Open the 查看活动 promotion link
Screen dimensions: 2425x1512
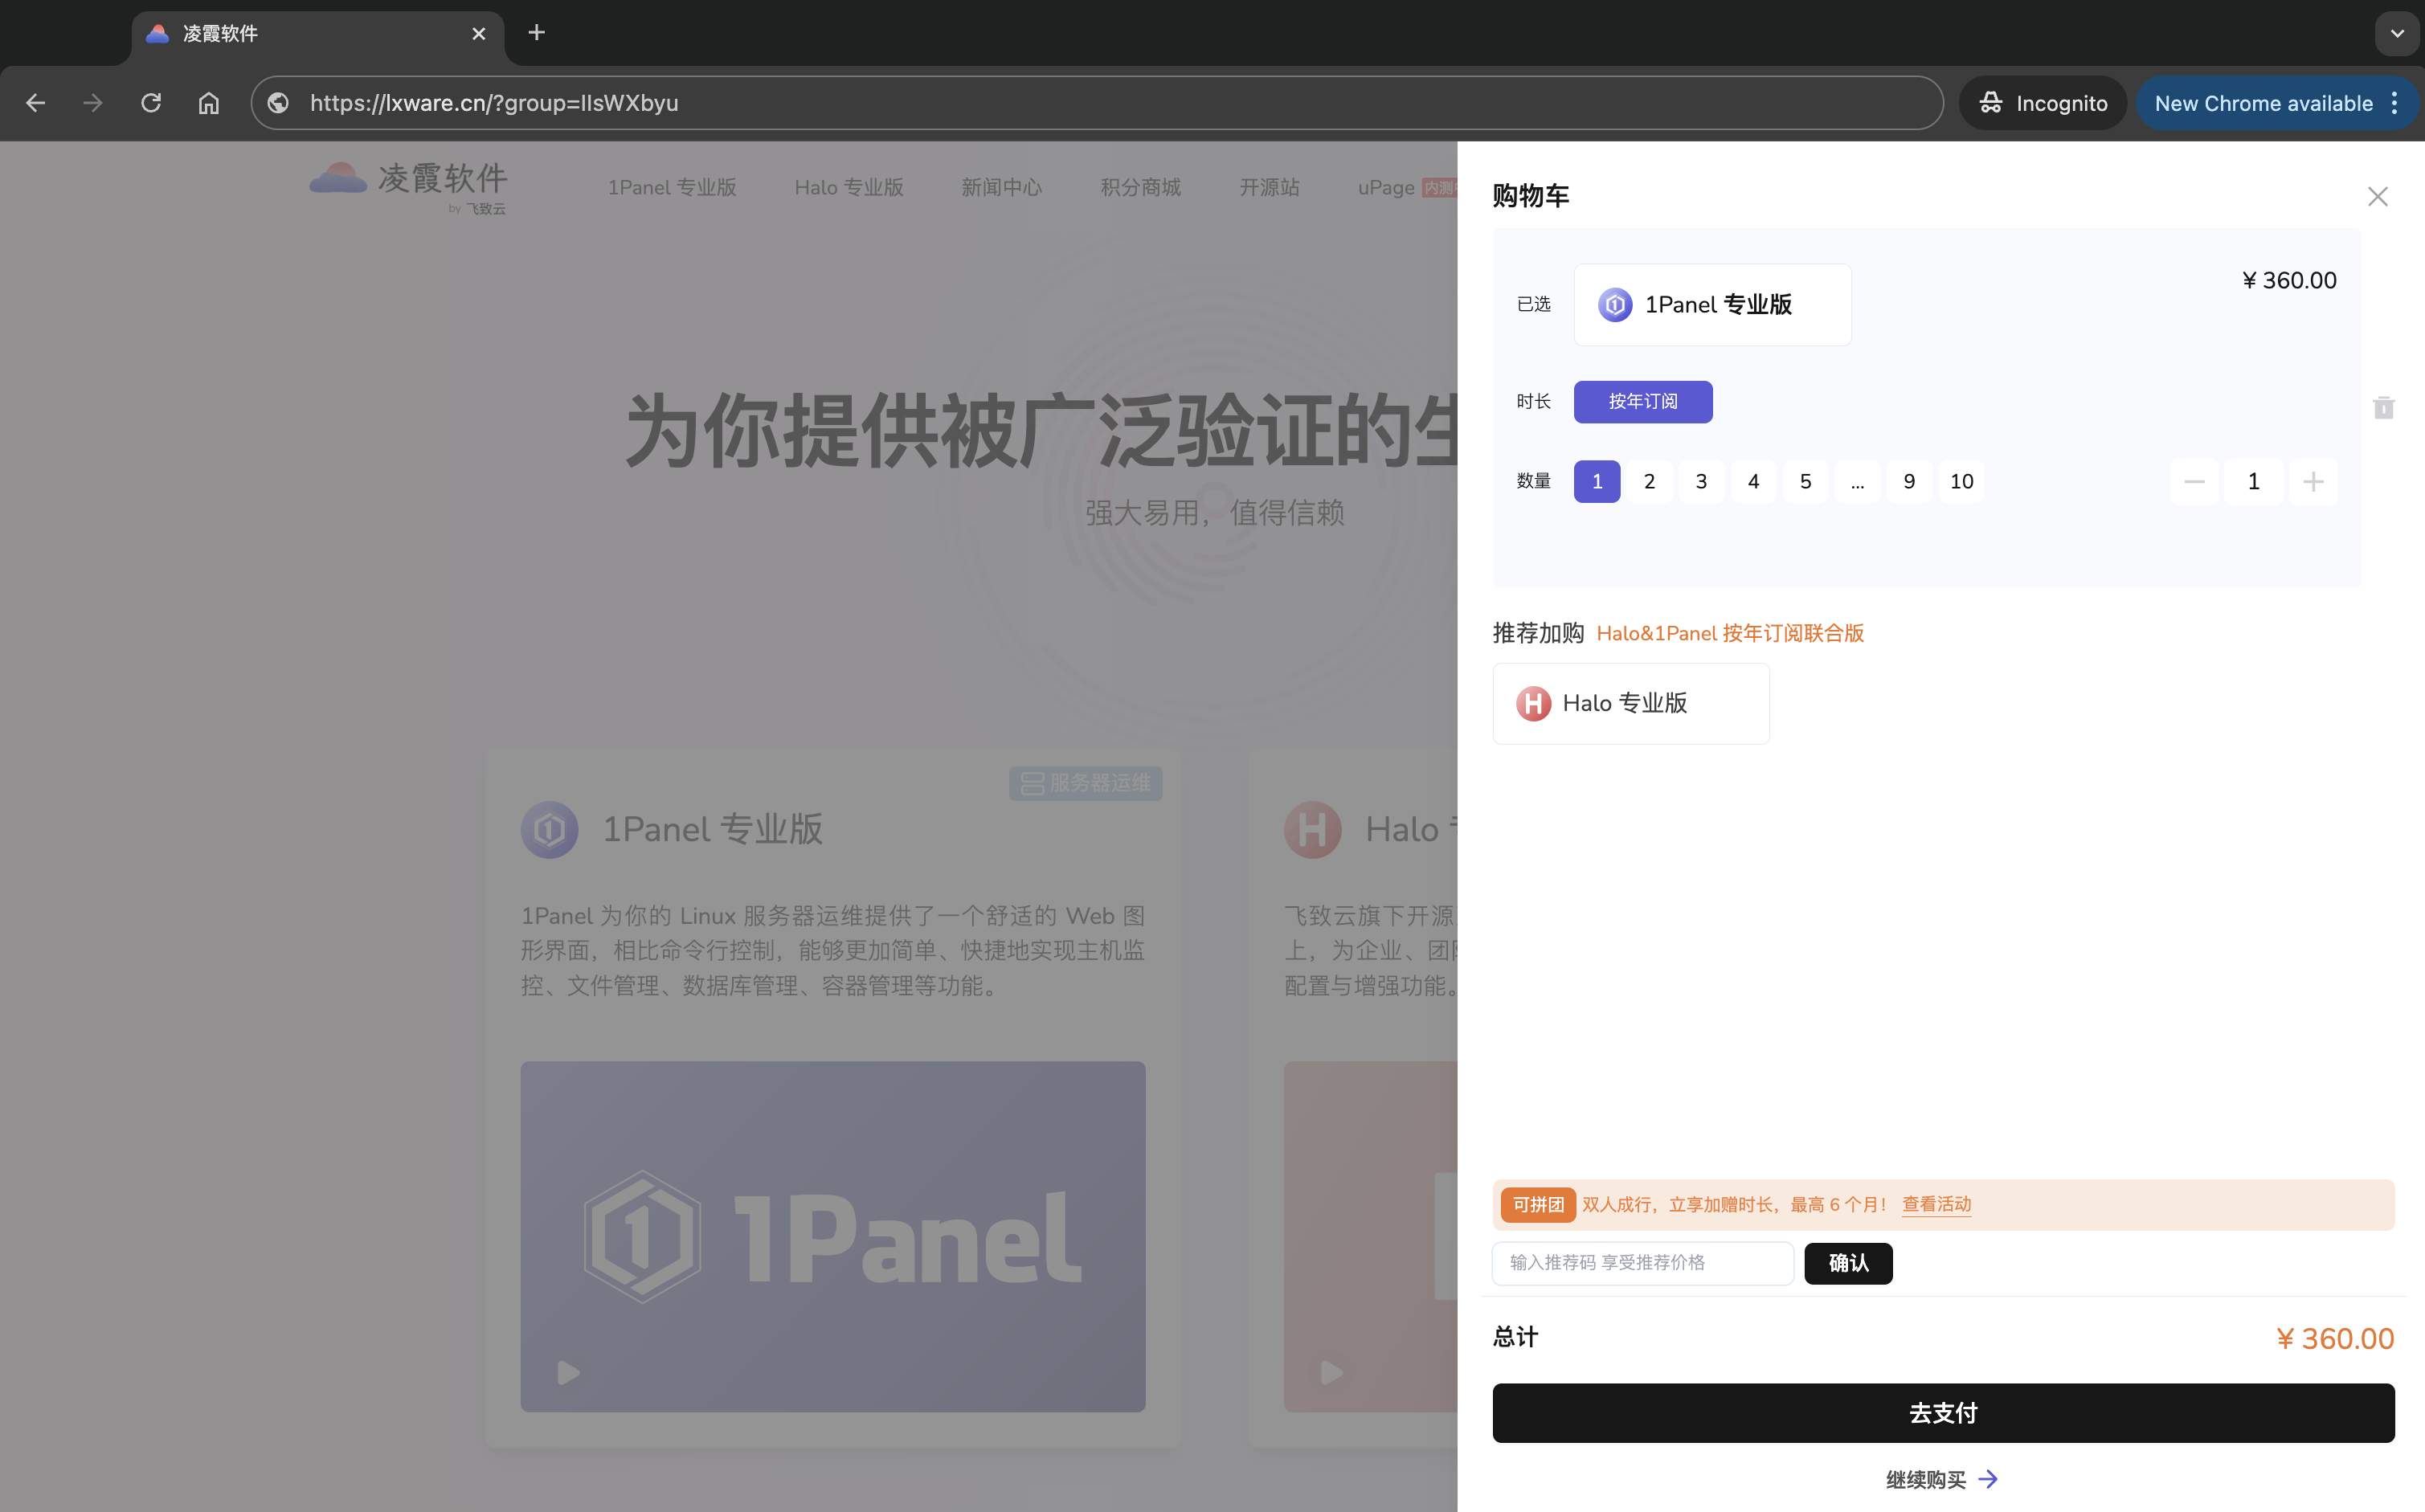pyautogui.click(x=1936, y=1204)
